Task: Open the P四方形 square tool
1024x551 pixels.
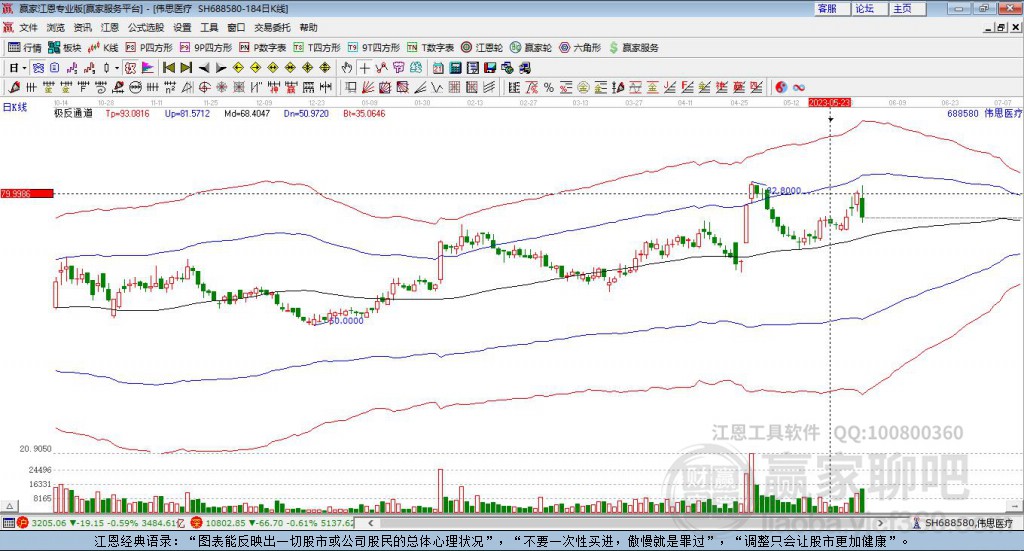Action: tap(149, 48)
